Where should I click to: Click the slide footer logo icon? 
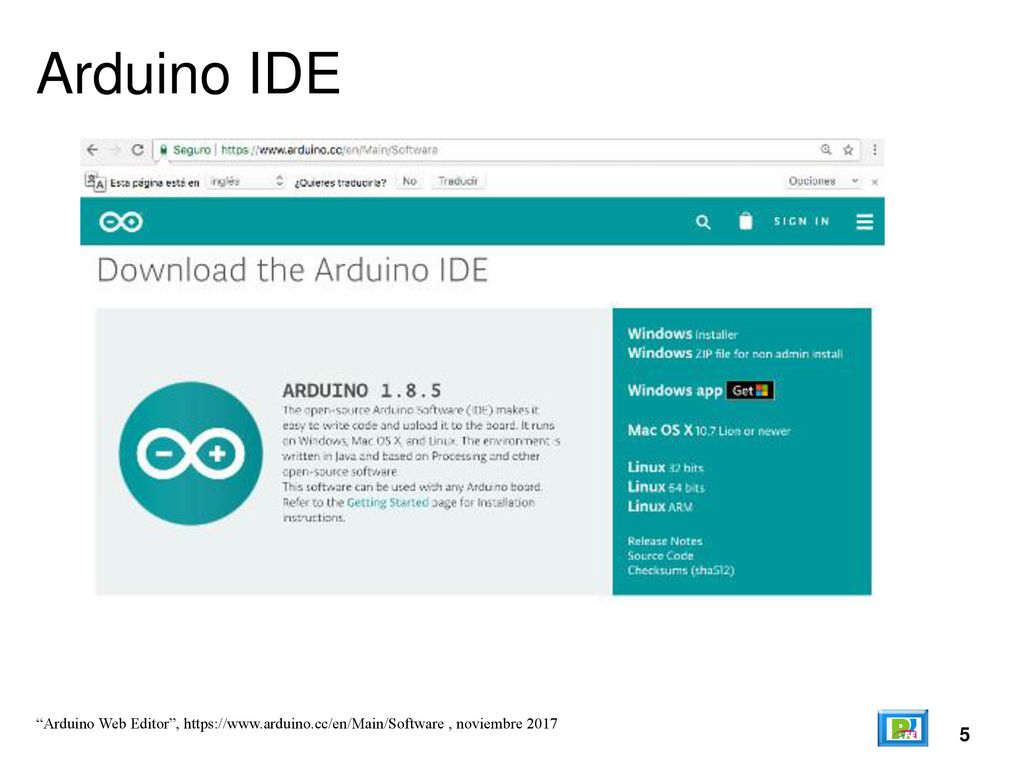click(903, 728)
